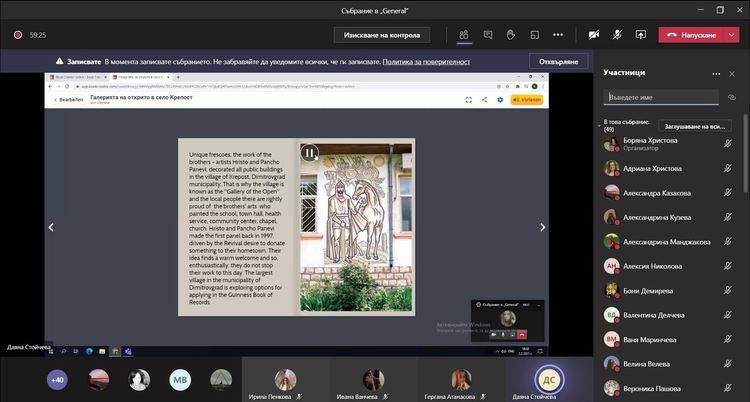Click microphone icon for Бони Демирева

728,290
